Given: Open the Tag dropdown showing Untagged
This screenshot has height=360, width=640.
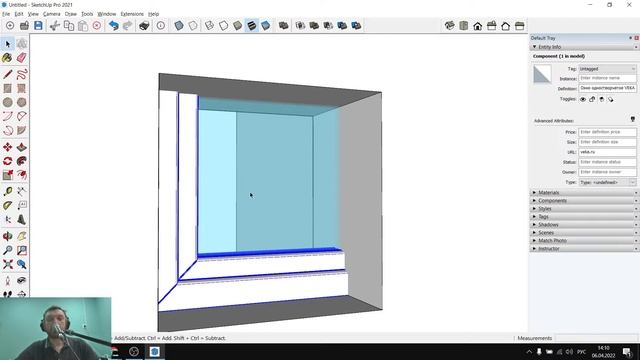Looking at the screenshot, I should coord(607,69).
